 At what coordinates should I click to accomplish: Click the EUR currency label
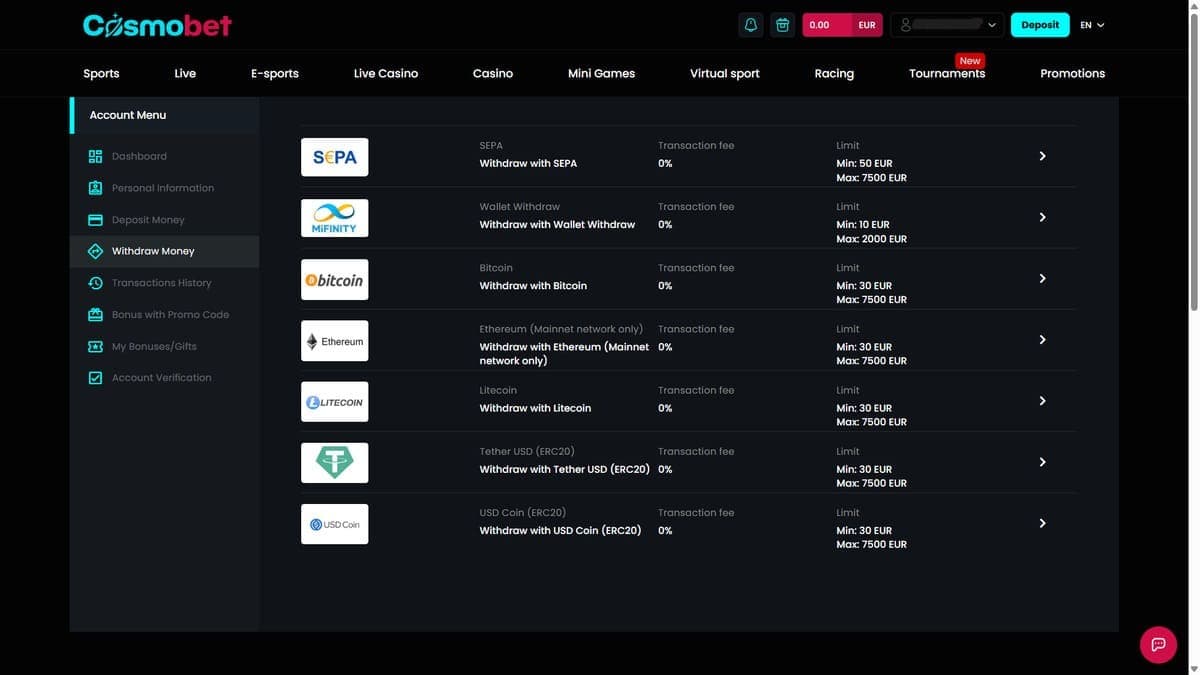[x=867, y=25]
